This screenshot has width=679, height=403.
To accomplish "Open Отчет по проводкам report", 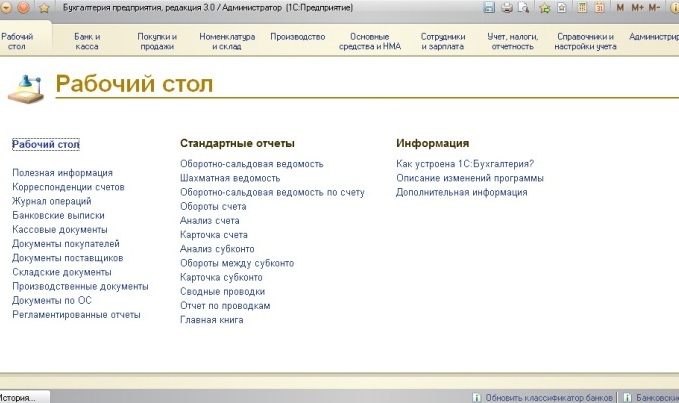I will pos(225,306).
